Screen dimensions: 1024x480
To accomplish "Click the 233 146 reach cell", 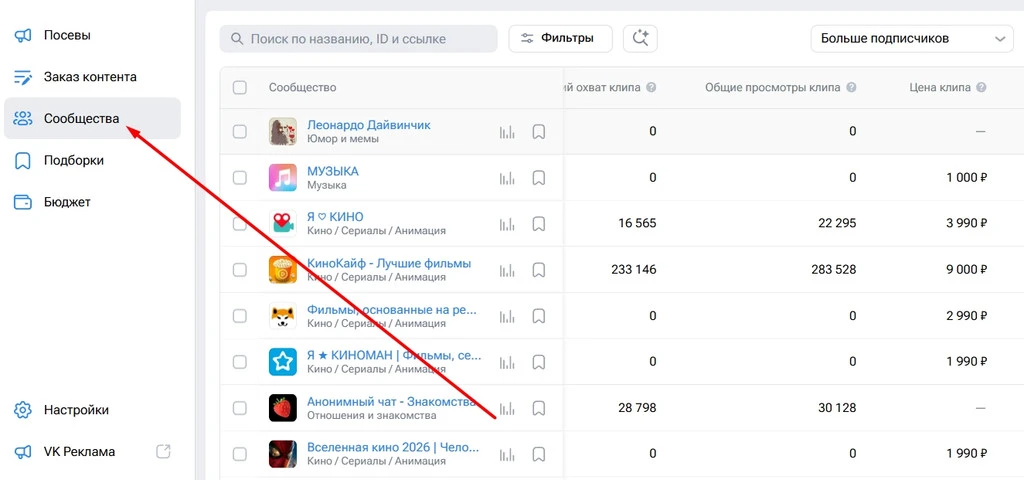I will point(633,270).
